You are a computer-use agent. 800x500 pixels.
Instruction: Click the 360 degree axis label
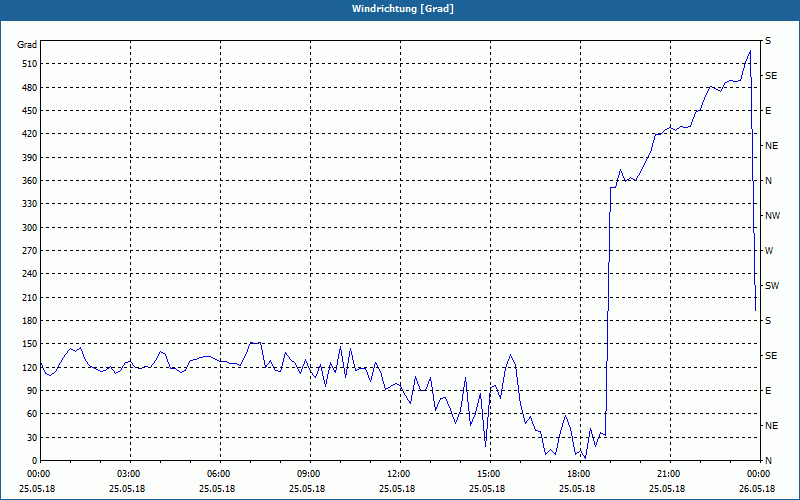[x=30, y=181]
